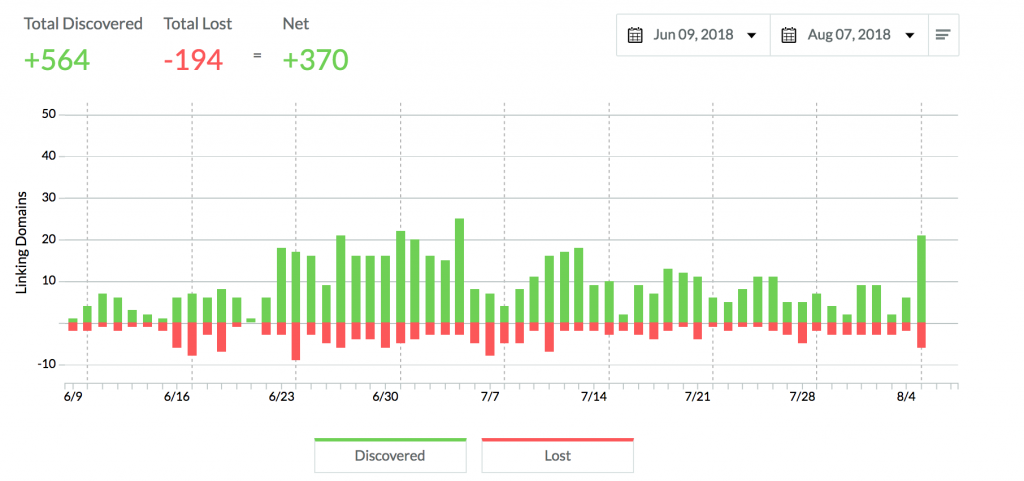Screen dimensions: 1024x481
Task: Expand the Aug 07, 2018 dropdown arrow
Action: point(909,36)
